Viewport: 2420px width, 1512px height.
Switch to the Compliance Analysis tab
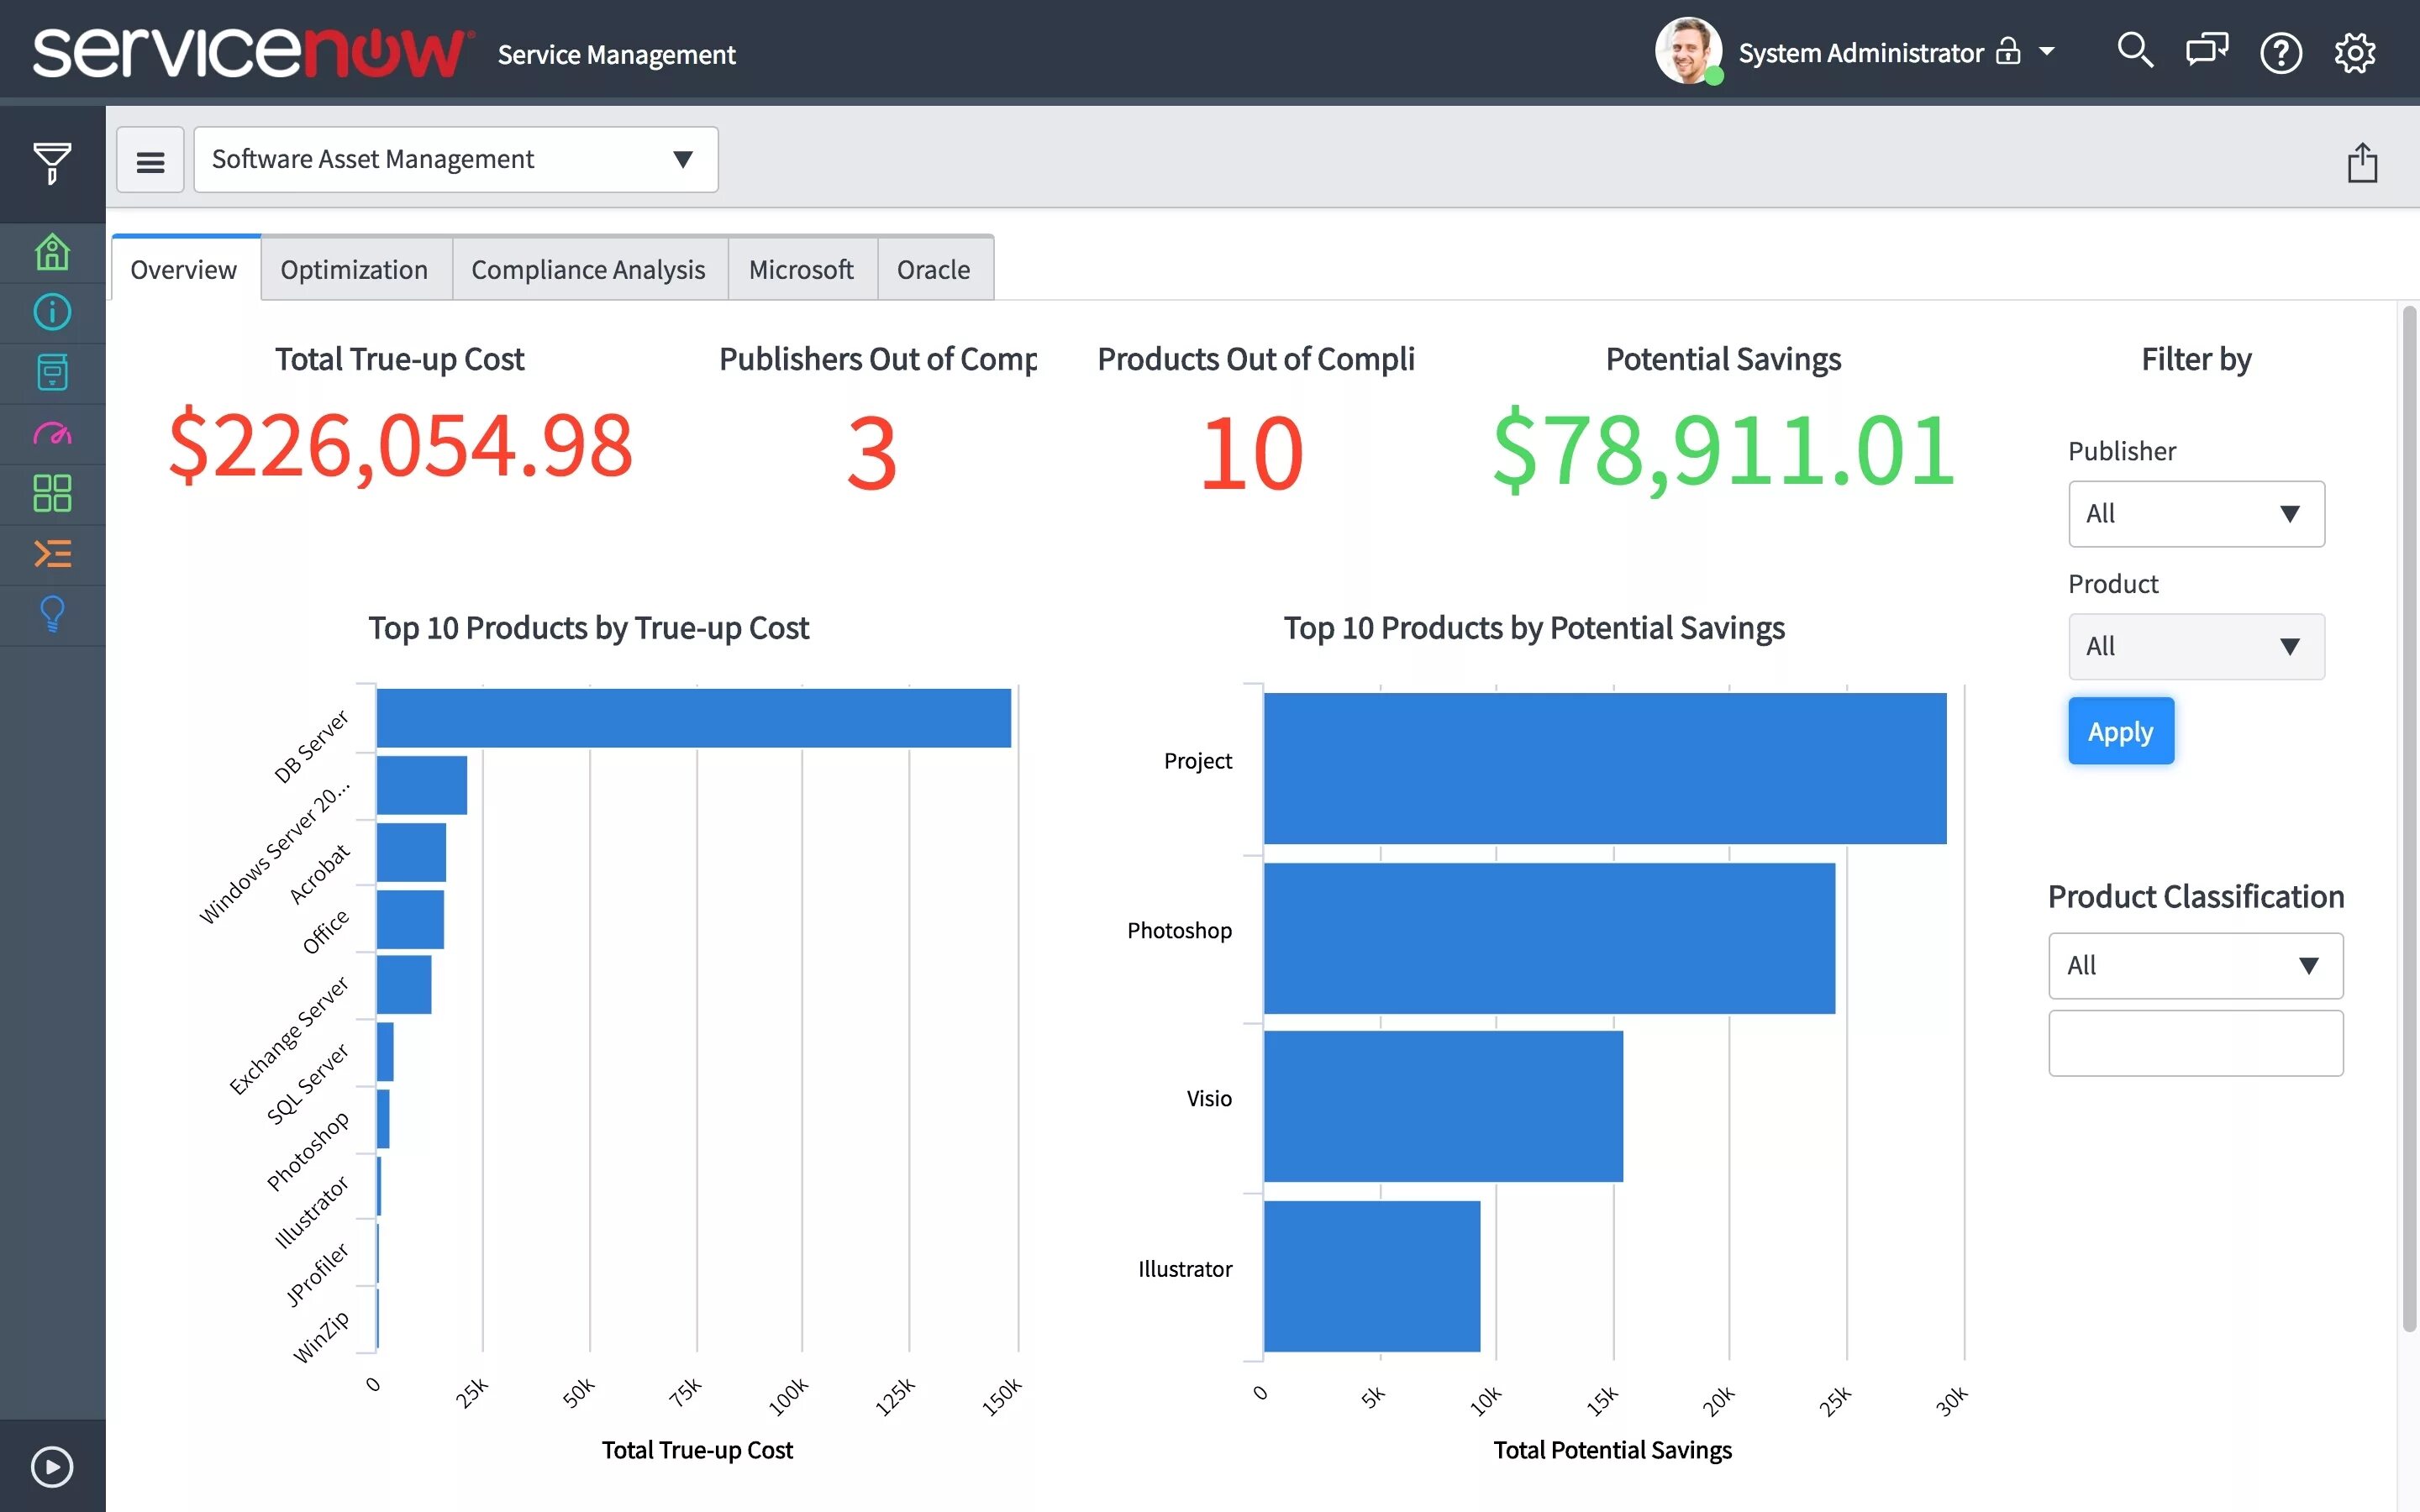click(x=588, y=270)
